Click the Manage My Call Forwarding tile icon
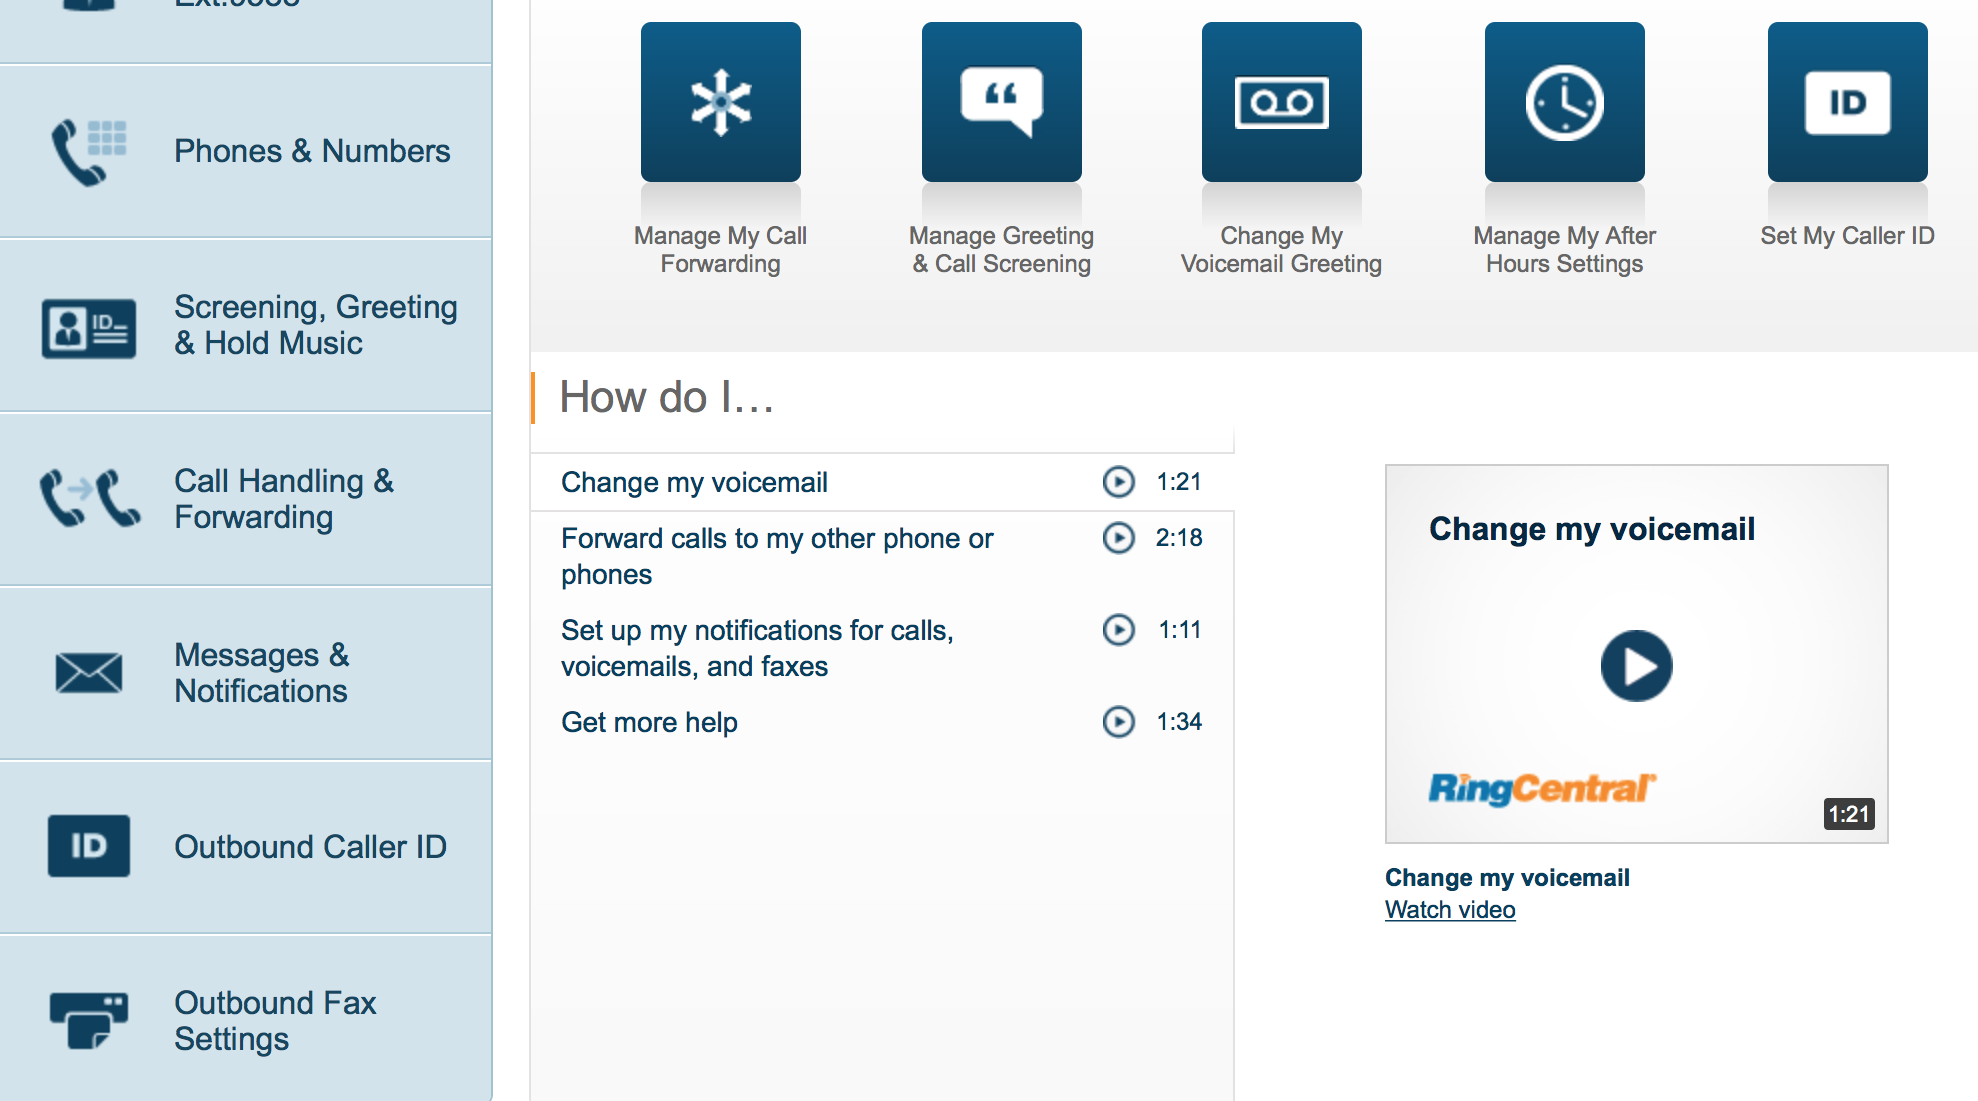The image size is (1978, 1101). pos(720,102)
